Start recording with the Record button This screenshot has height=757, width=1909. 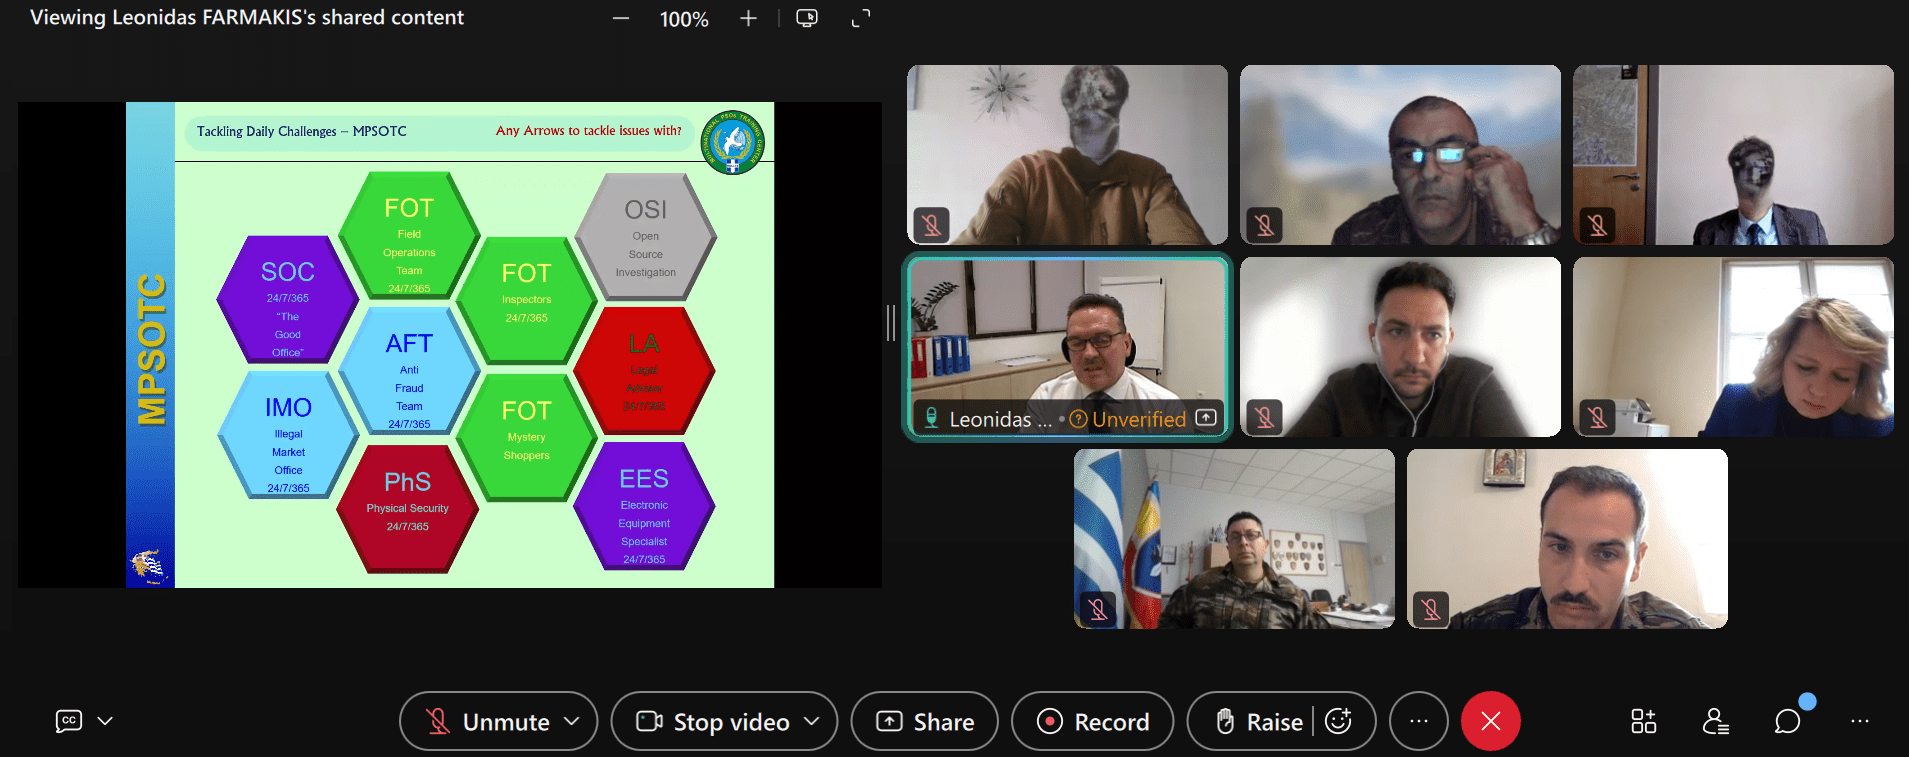1092,721
